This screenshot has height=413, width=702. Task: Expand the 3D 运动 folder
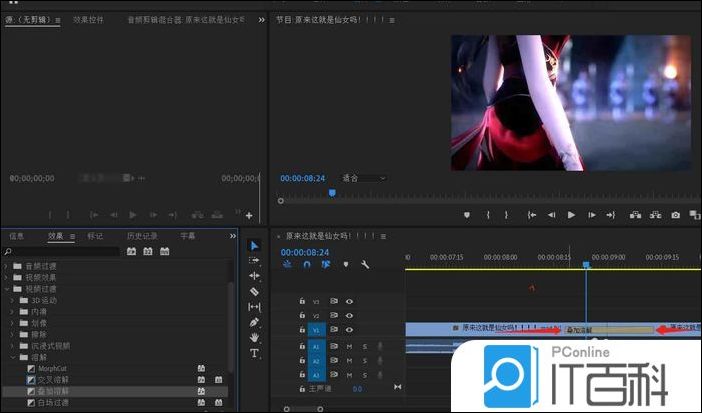tap(12, 301)
